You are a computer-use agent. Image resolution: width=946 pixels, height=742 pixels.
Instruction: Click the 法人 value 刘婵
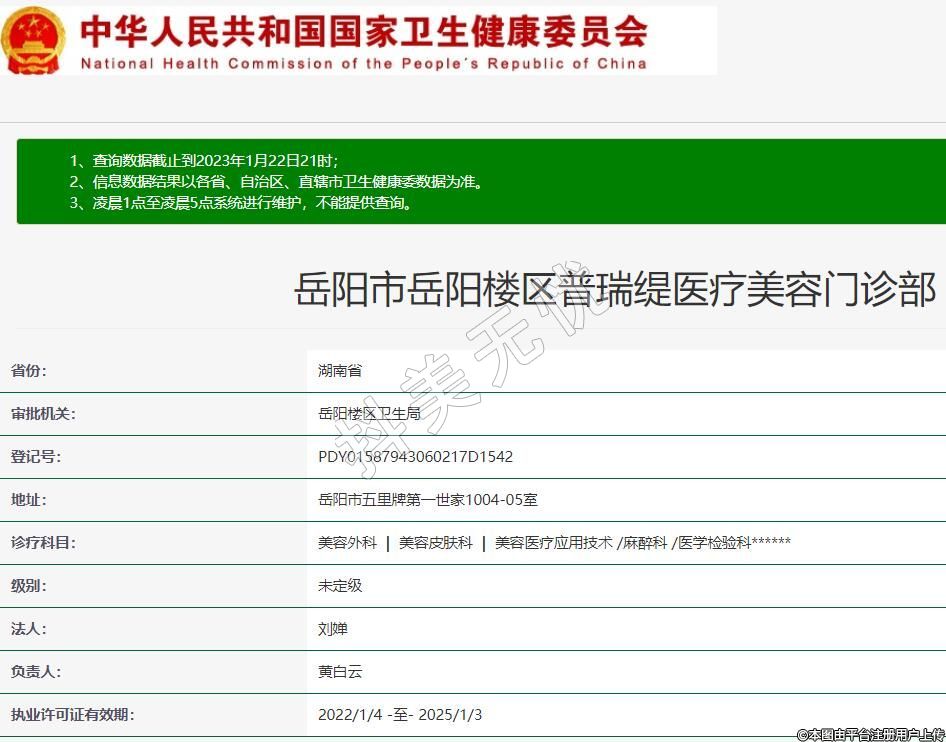coord(333,629)
